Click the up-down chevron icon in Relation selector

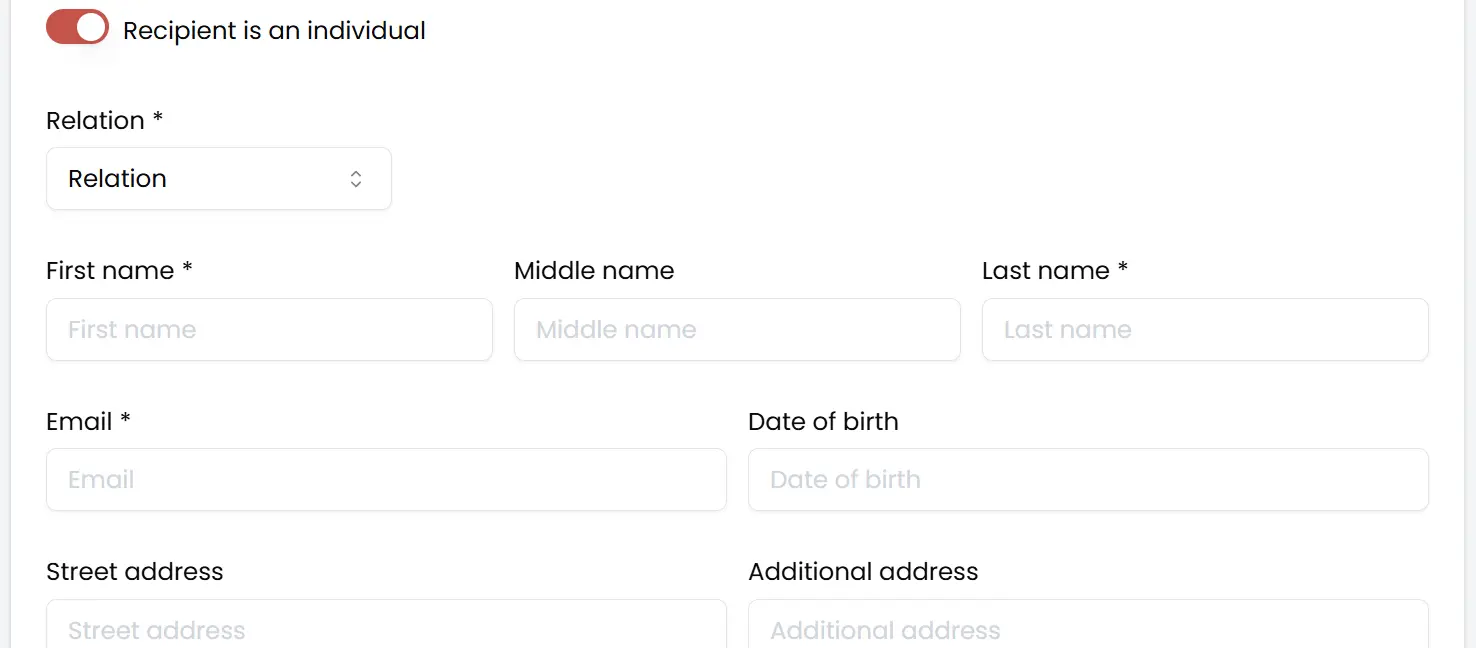pyautogui.click(x=356, y=179)
